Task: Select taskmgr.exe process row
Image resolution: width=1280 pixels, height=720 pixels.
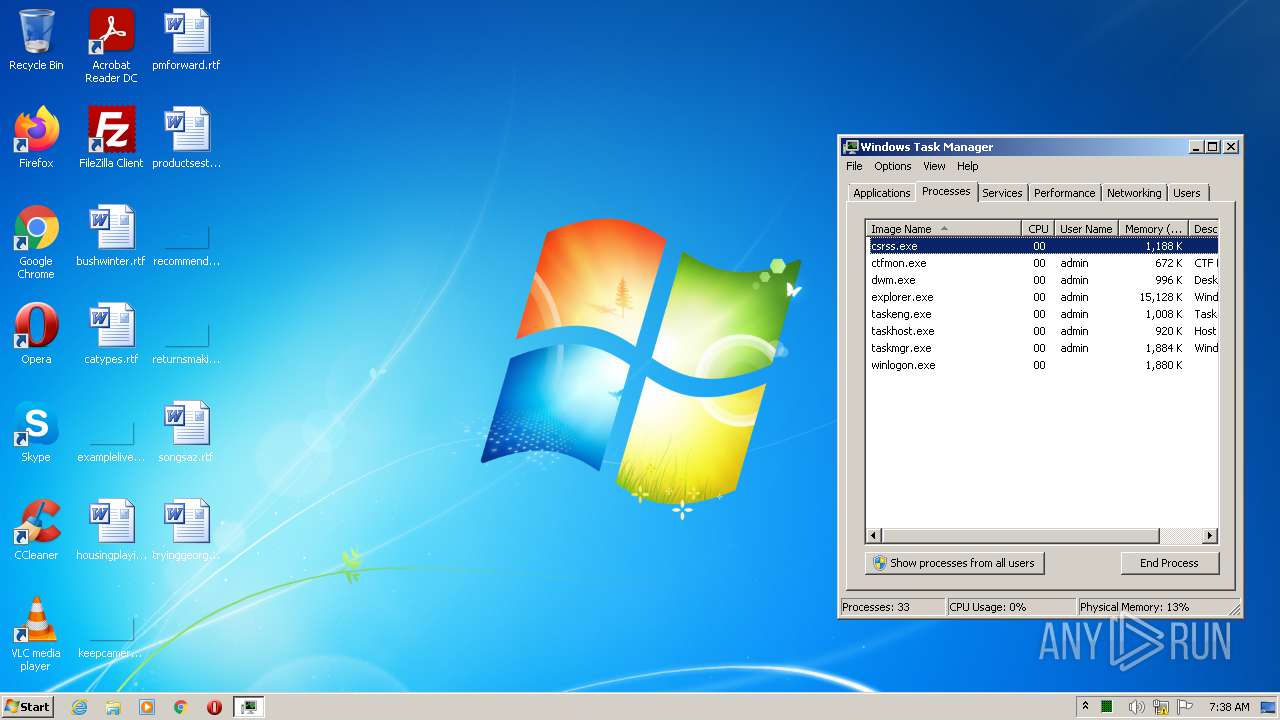Action: coord(1042,348)
